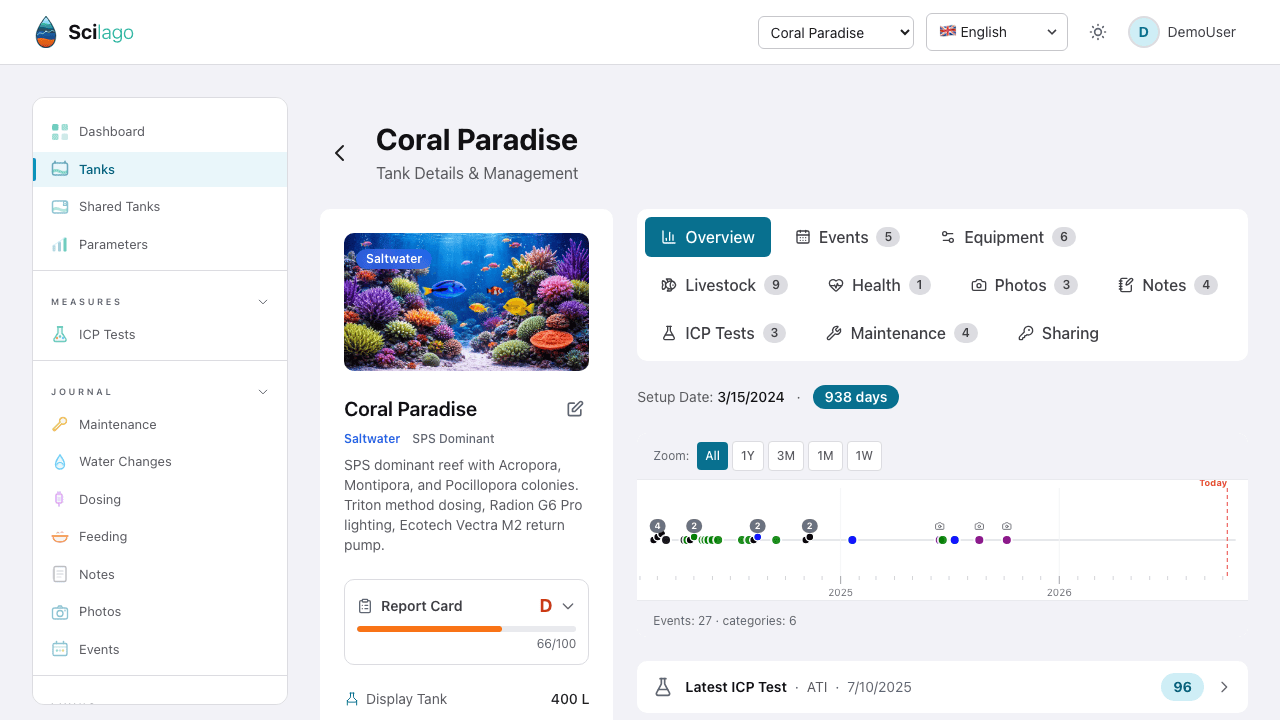Image resolution: width=1280 pixels, height=720 pixels.
Task: Click the back arrow beside Coral Paradise title
Action: click(340, 153)
